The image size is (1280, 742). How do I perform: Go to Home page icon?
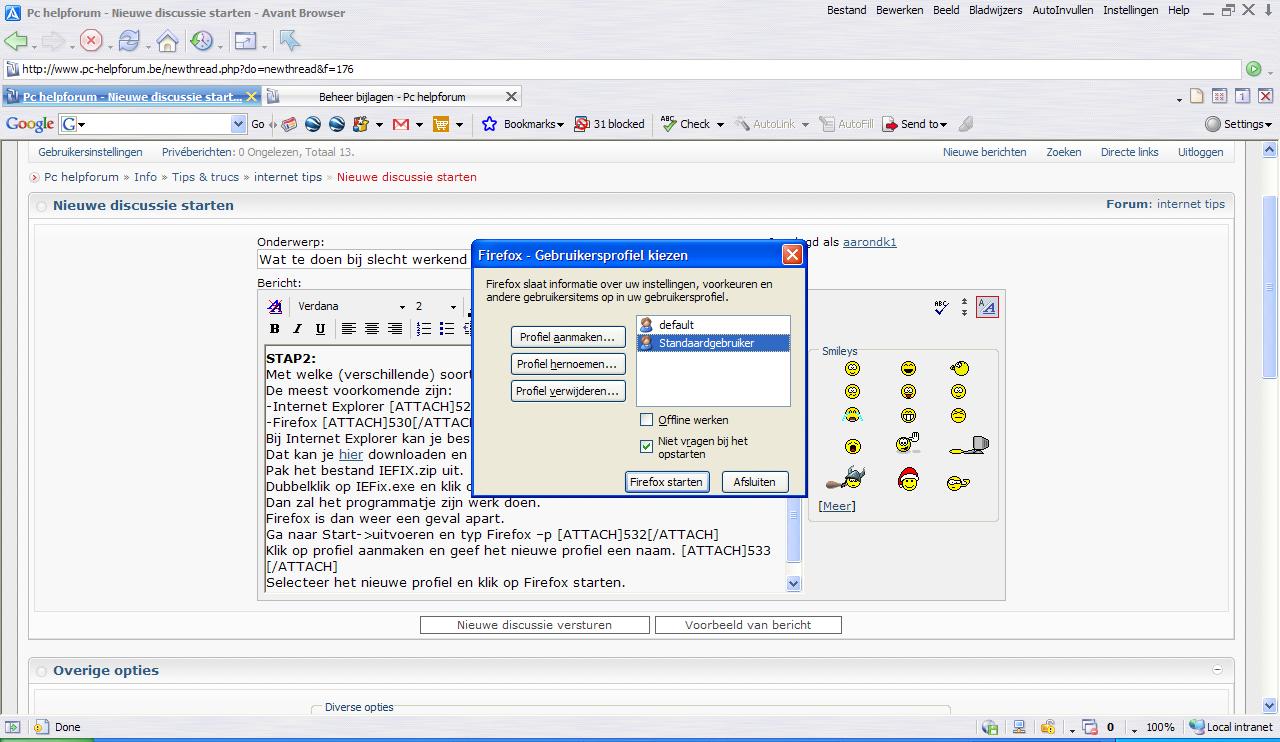point(167,41)
